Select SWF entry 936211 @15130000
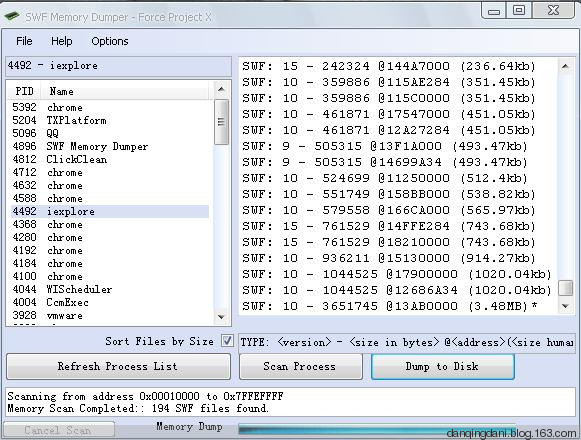The height and width of the screenshot is (440, 581). click(389, 258)
